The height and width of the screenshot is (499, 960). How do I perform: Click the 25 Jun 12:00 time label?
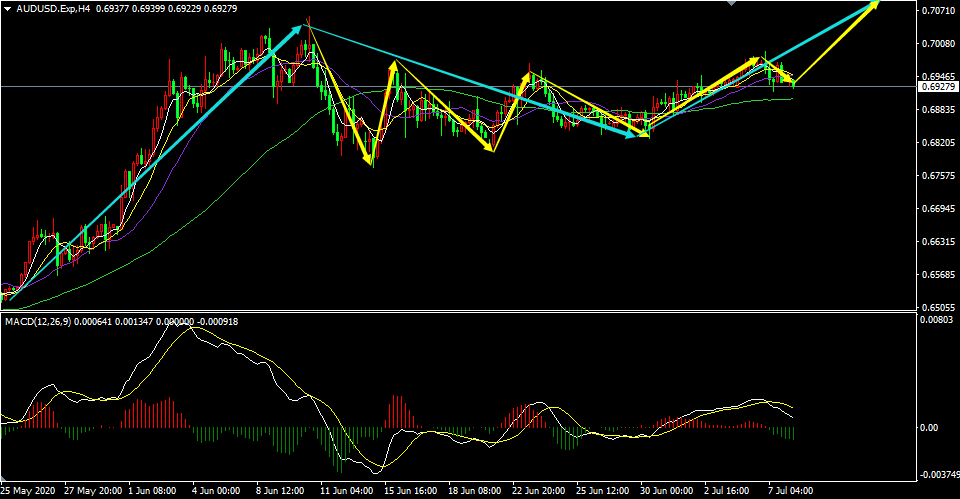point(602,491)
